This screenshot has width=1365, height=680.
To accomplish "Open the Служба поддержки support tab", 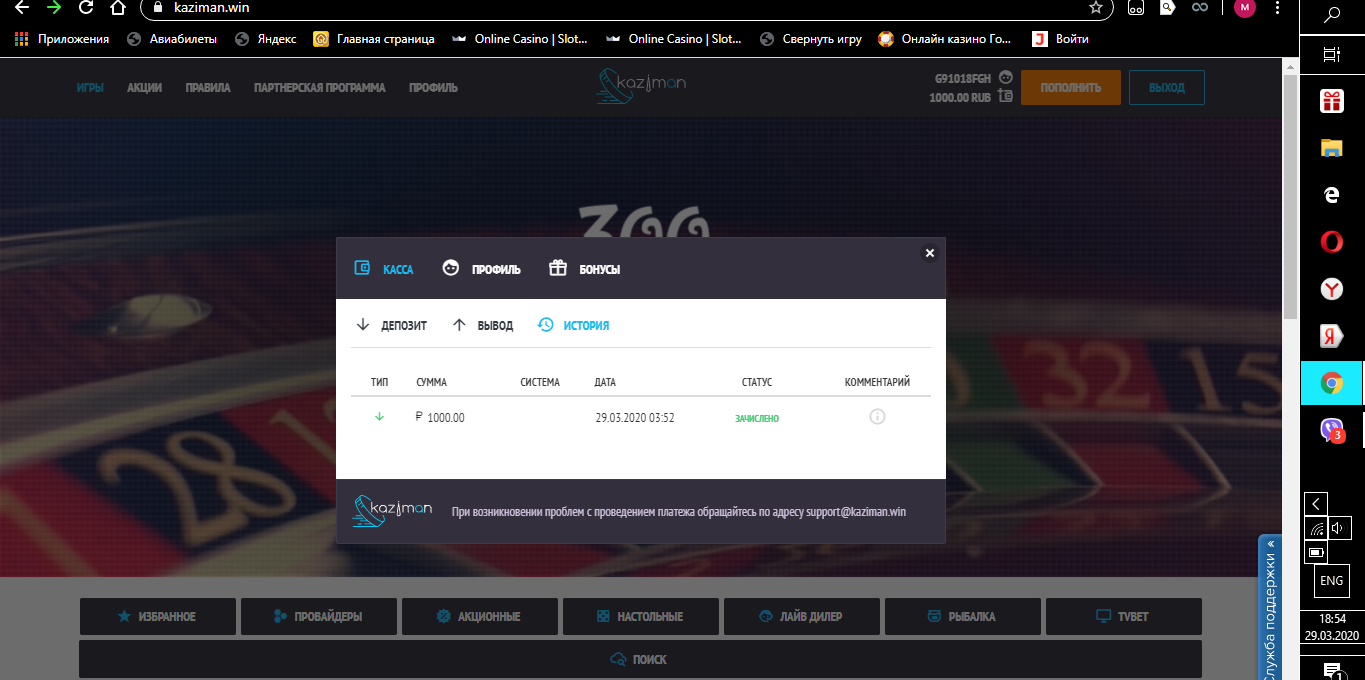I will pyautogui.click(x=1270, y=608).
